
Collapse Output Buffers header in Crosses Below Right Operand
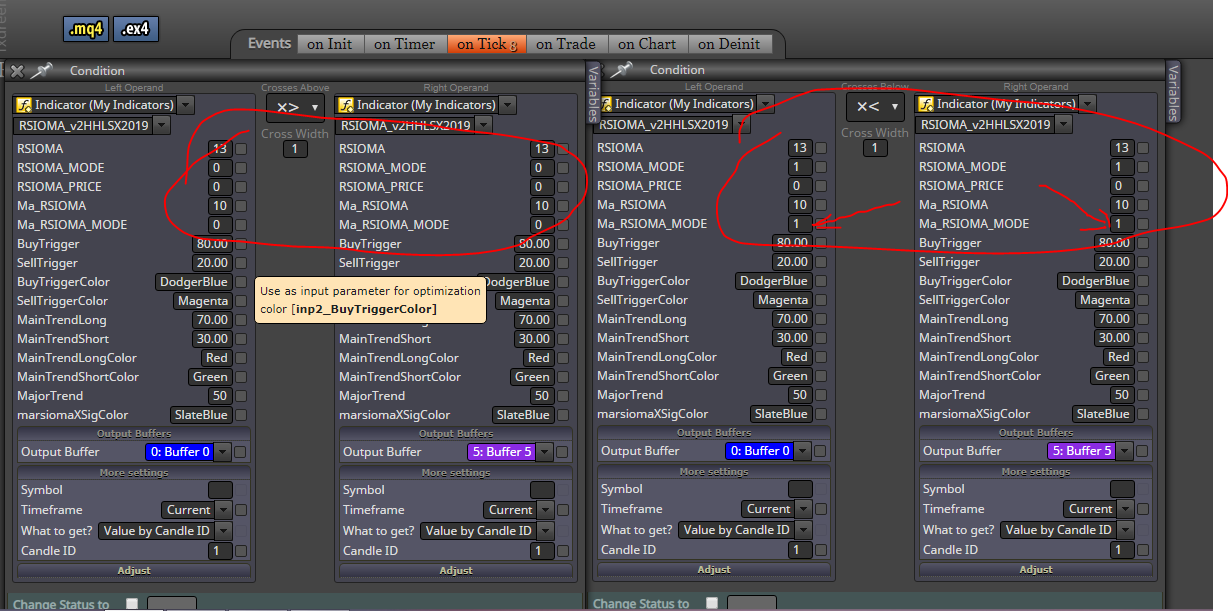[1036, 433]
